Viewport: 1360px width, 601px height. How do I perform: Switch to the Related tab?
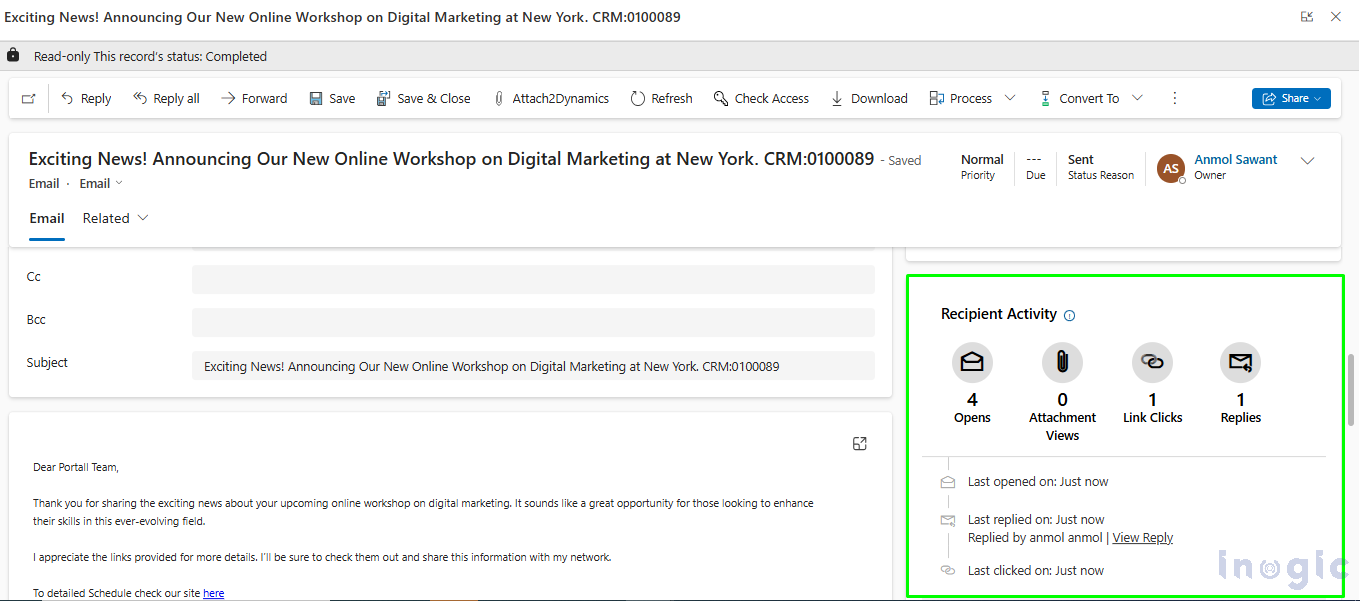tap(115, 218)
